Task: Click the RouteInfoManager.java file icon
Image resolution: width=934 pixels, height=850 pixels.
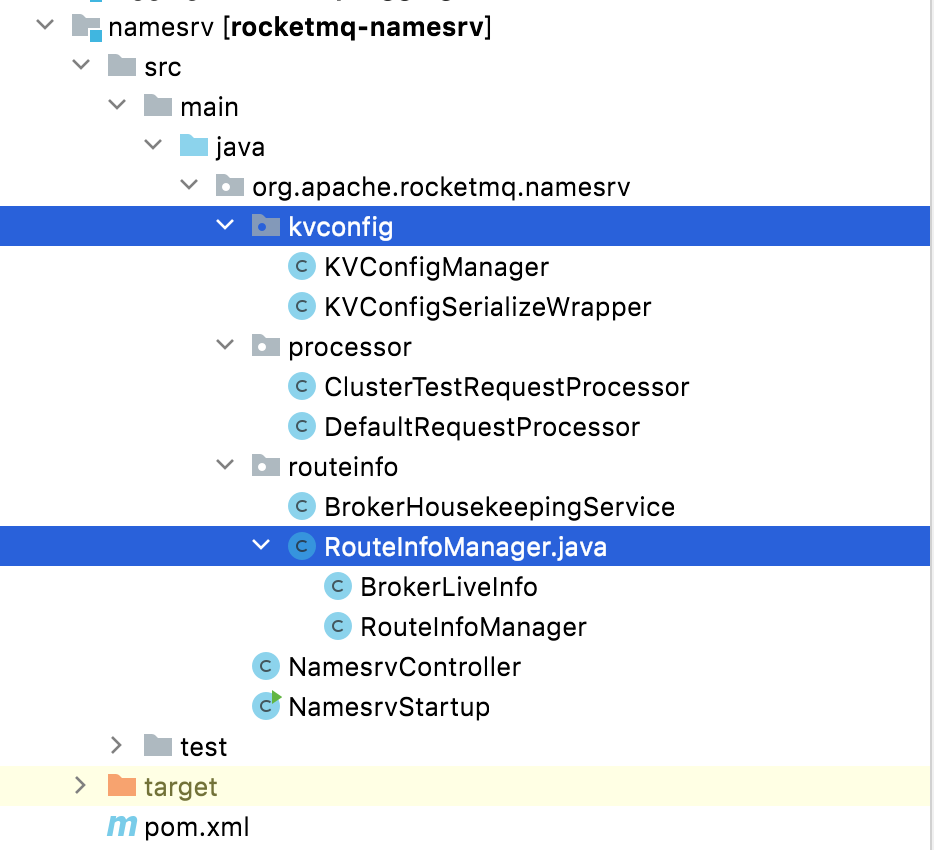Action: point(302,546)
